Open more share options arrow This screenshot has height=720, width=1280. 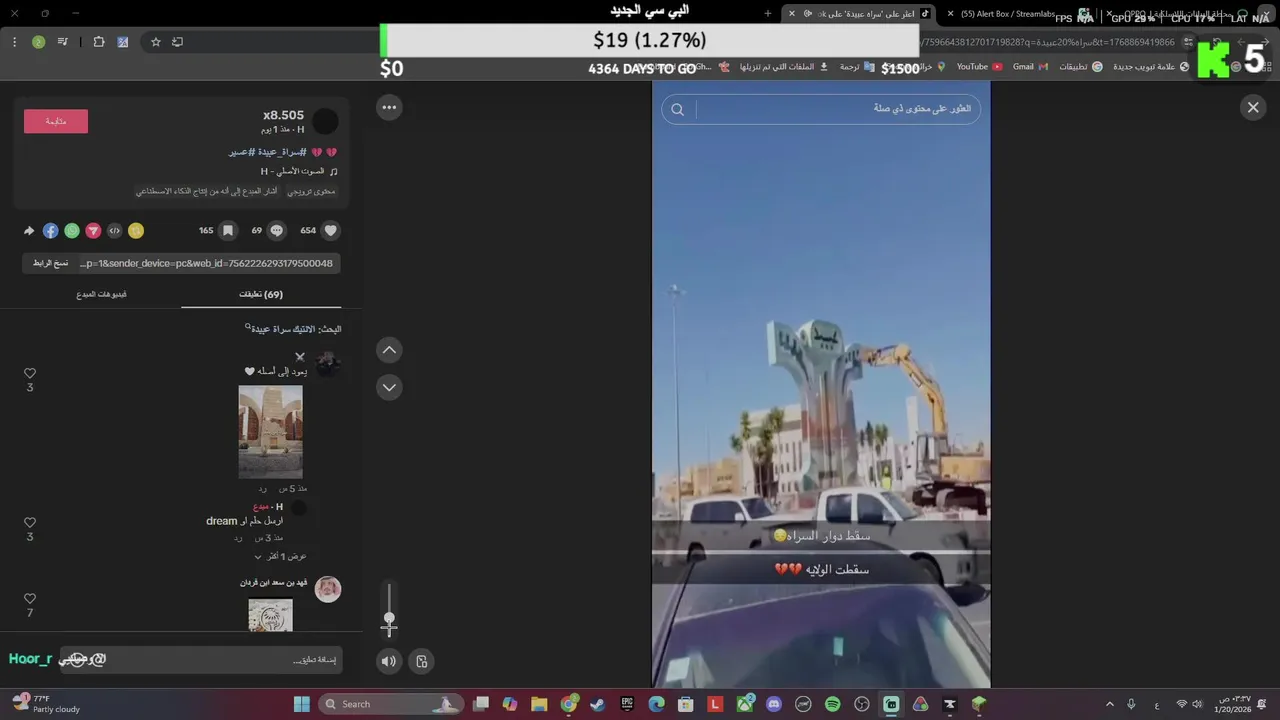pyautogui.click(x=29, y=230)
